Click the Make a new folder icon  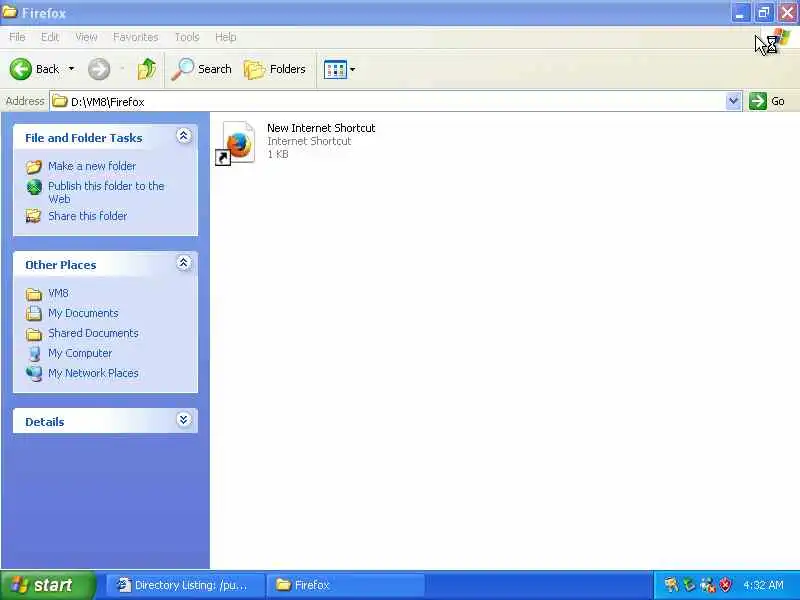[34, 167]
